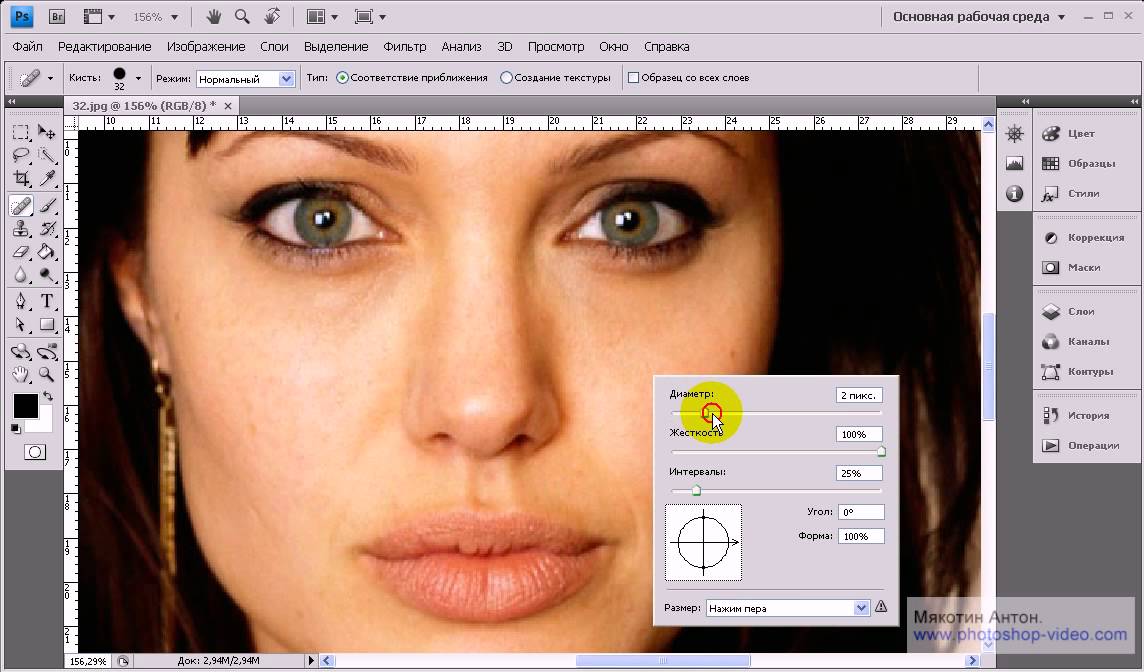Select the Zoom tool in toolbox
Screen dimensions: 1144x672
point(47,375)
